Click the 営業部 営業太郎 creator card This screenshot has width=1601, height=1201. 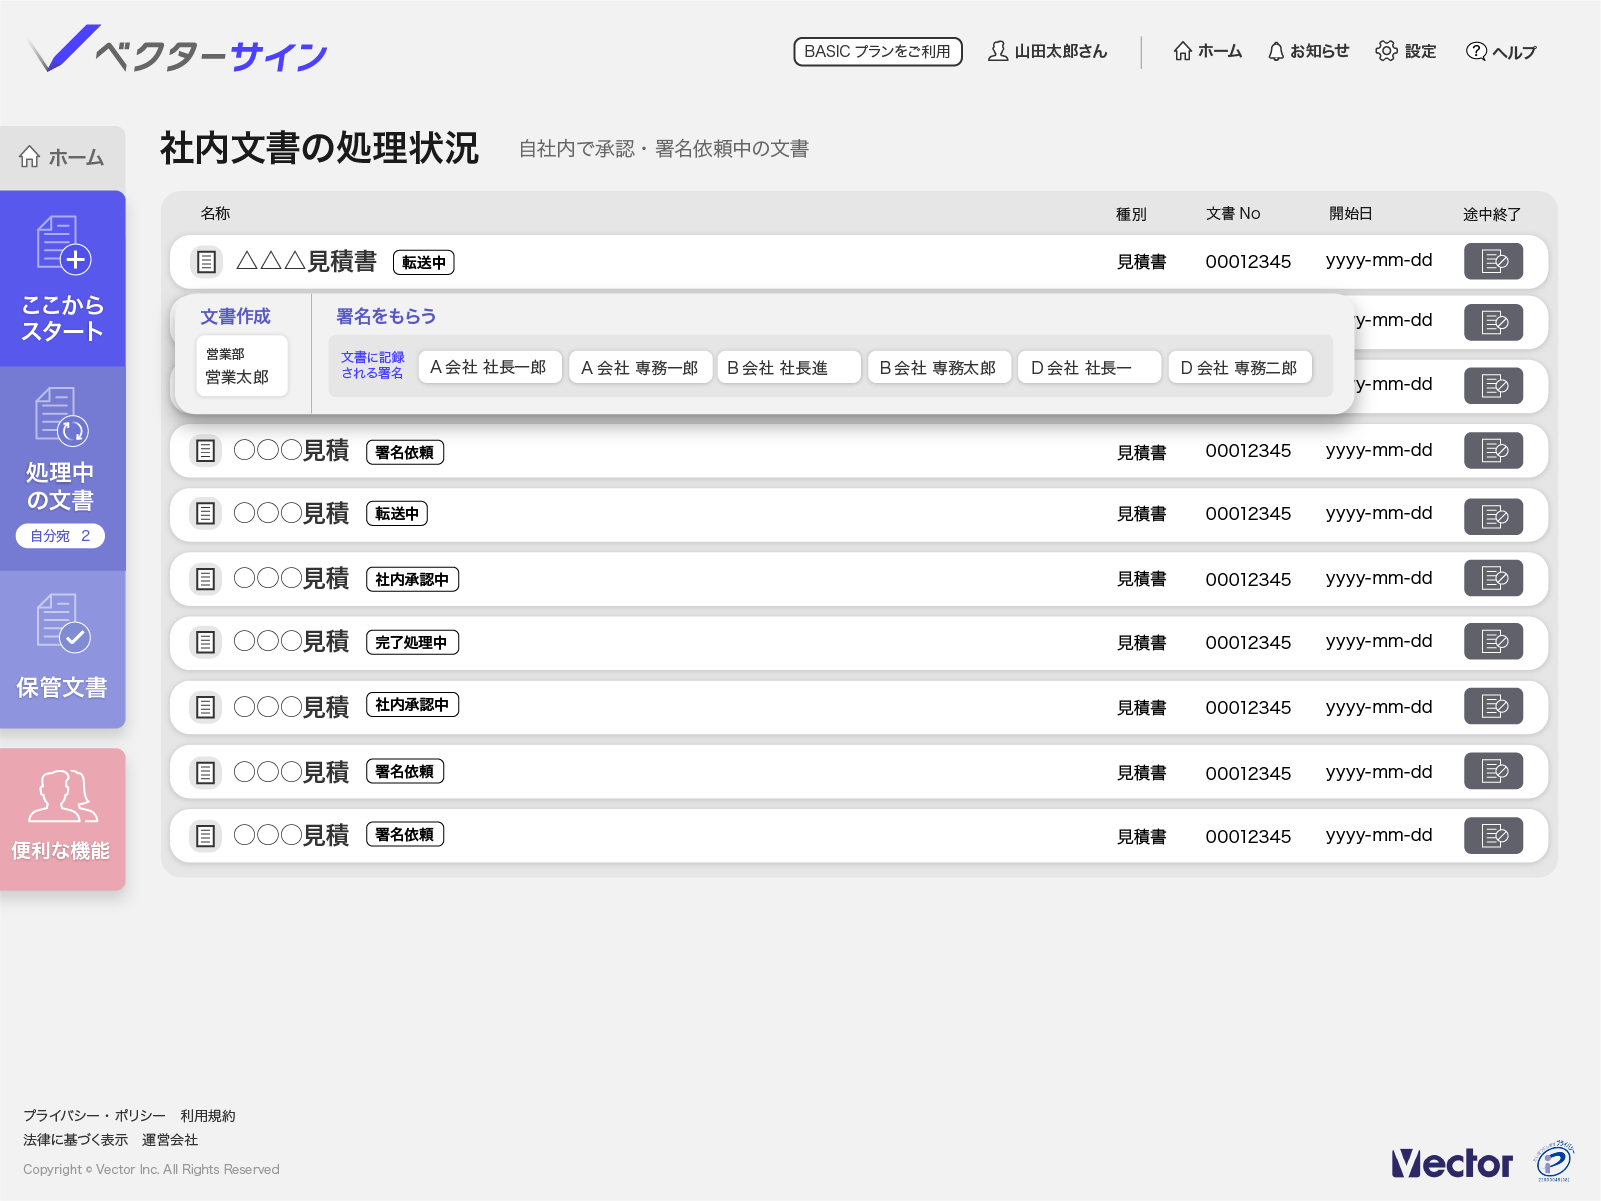pos(241,366)
